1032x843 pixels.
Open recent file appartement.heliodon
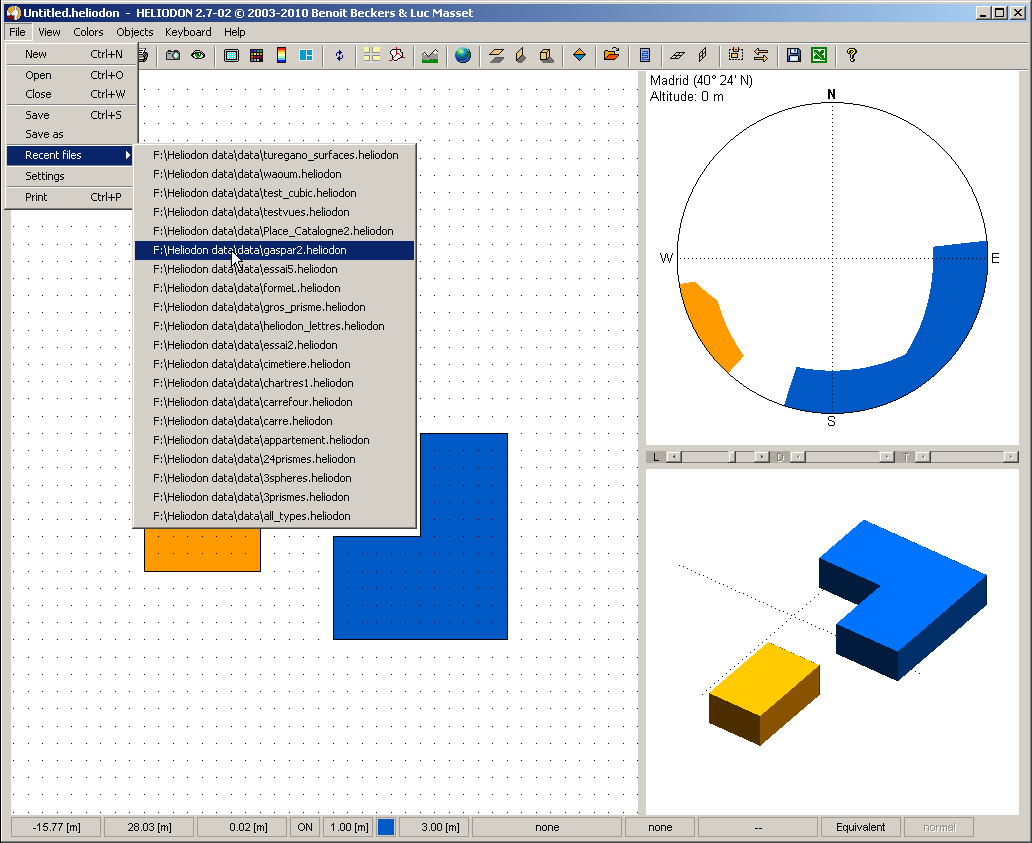pos(274,440)
